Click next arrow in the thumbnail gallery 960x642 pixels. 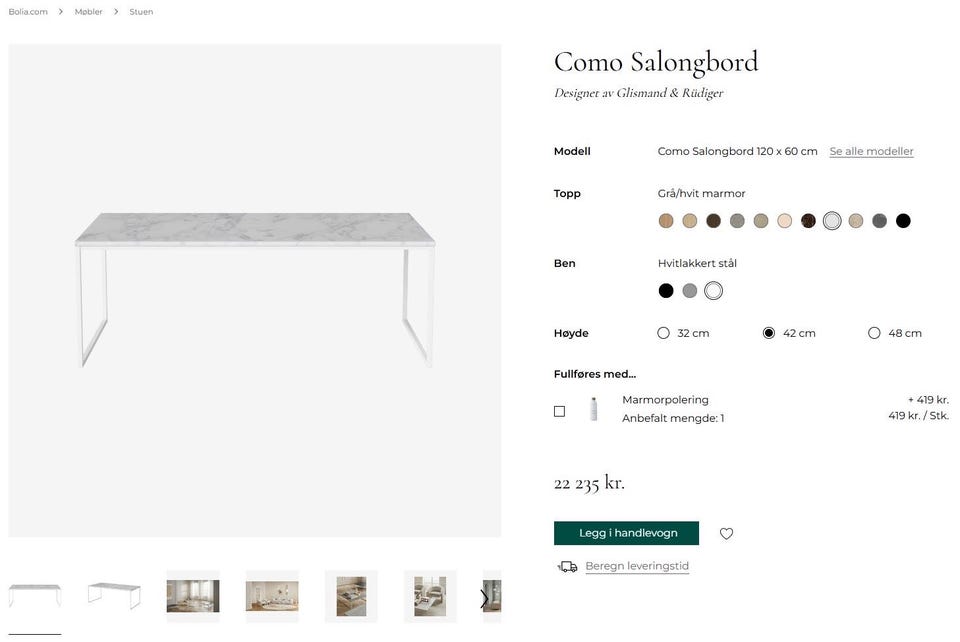coord(485,598)
